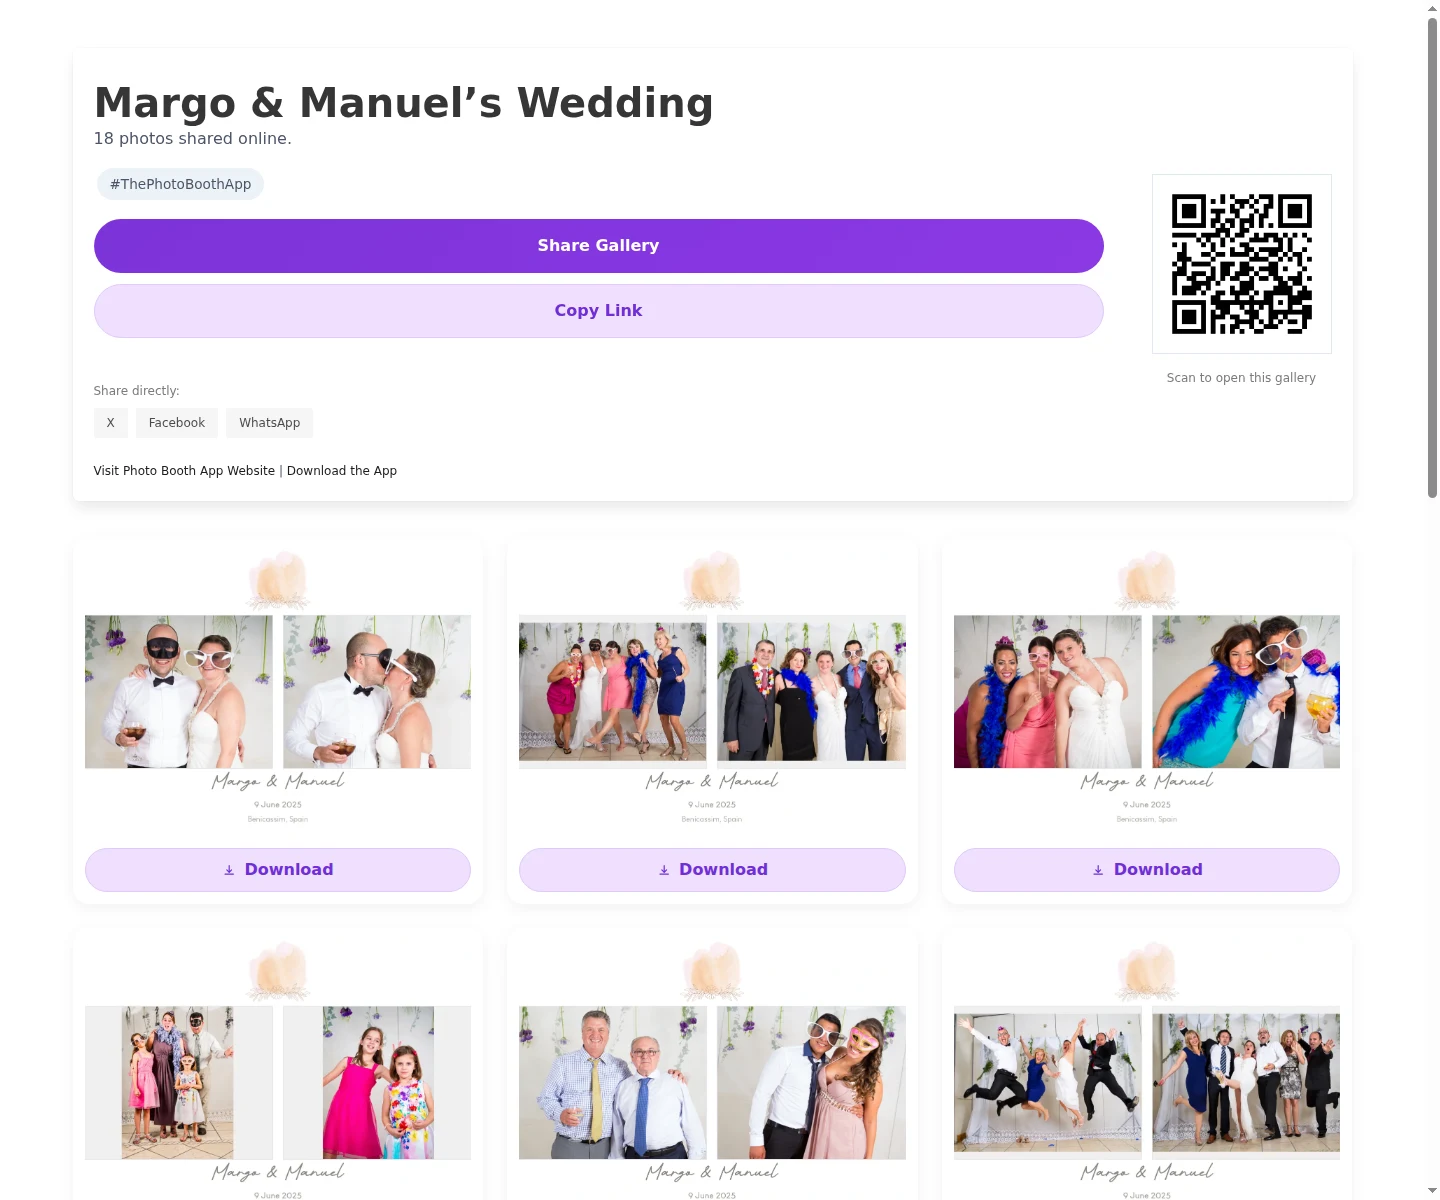The width and height of the screenshot is (1440, 1200).
Task: Open the photo of two men in ties
Action: pos(712,1070)
